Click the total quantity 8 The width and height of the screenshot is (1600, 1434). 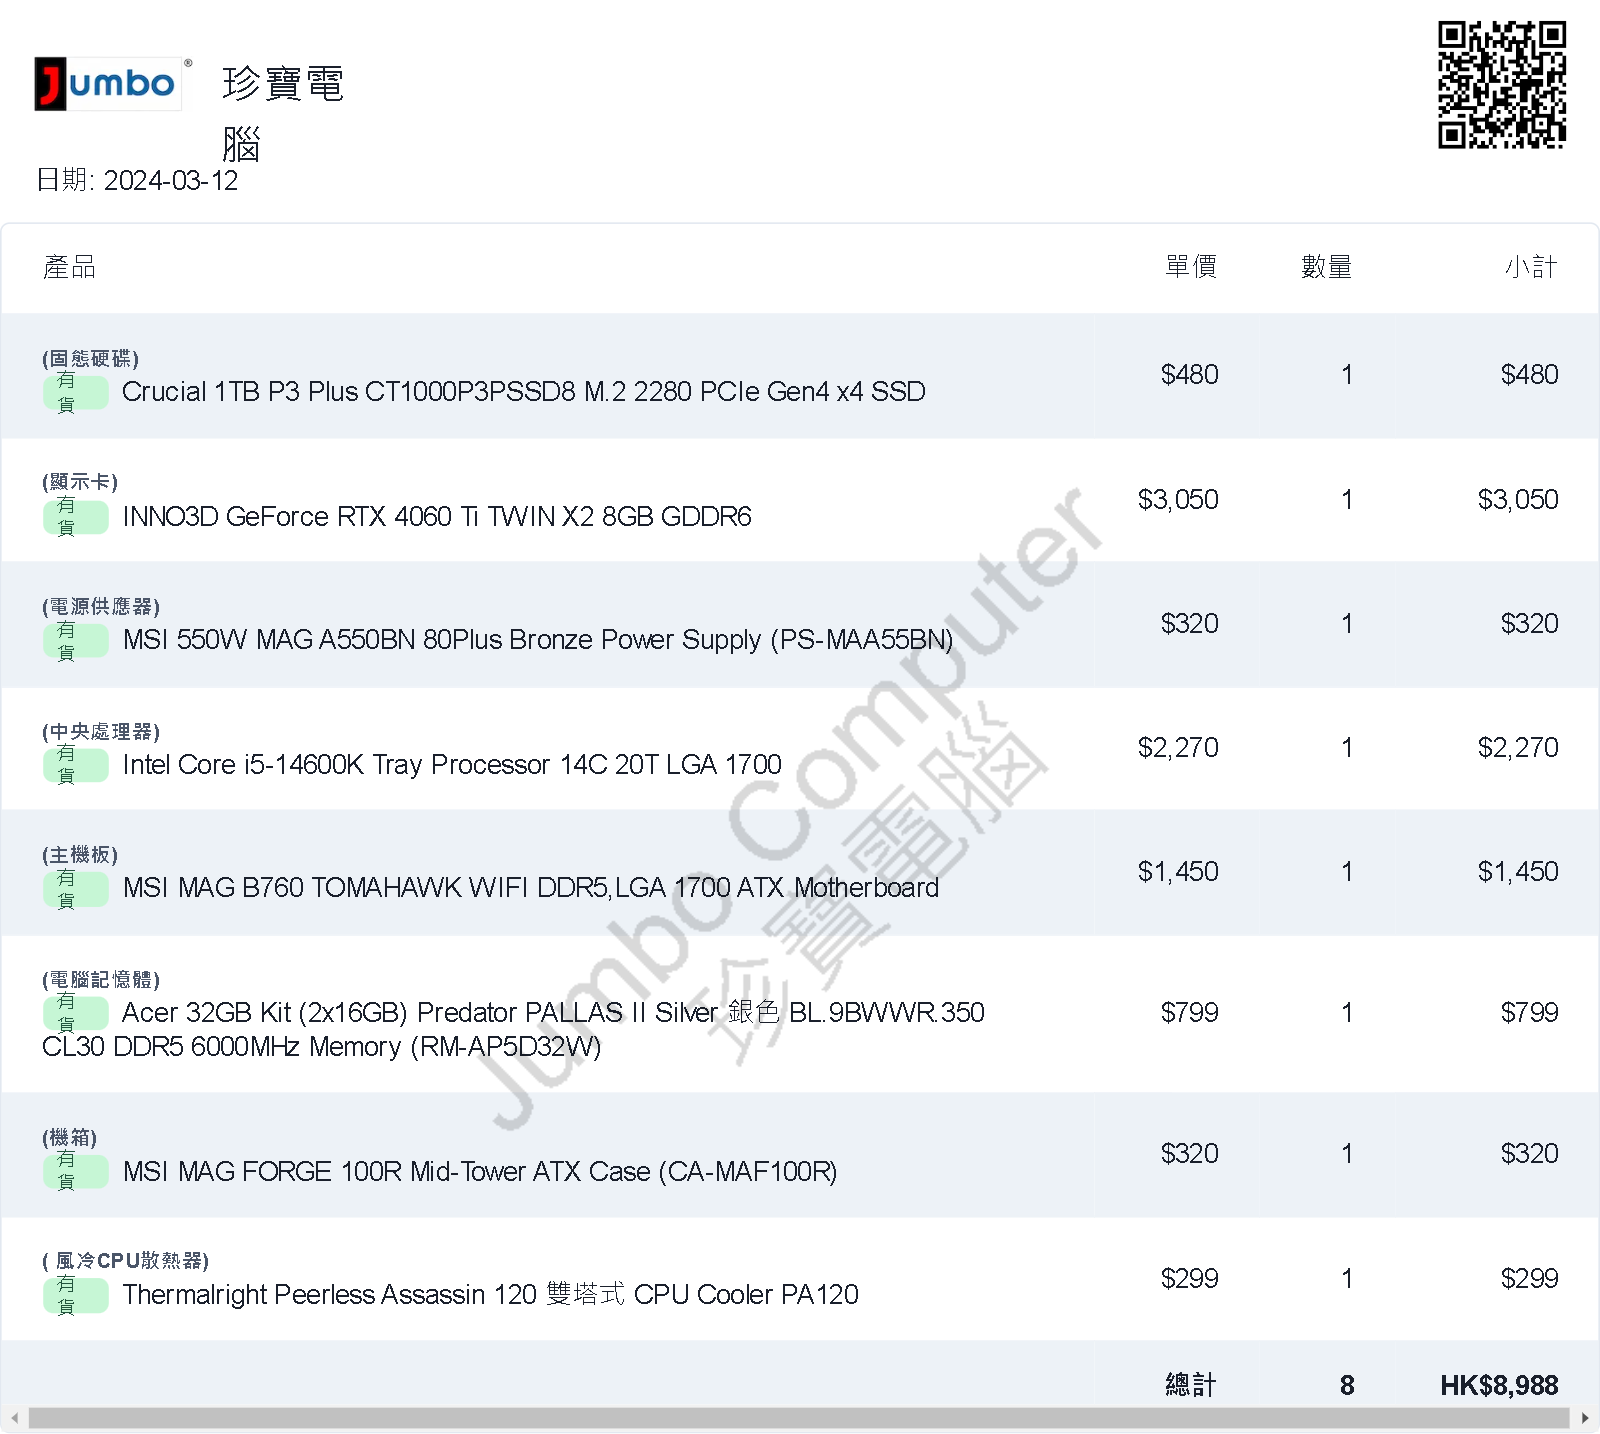click(x=1347, y=1385)
